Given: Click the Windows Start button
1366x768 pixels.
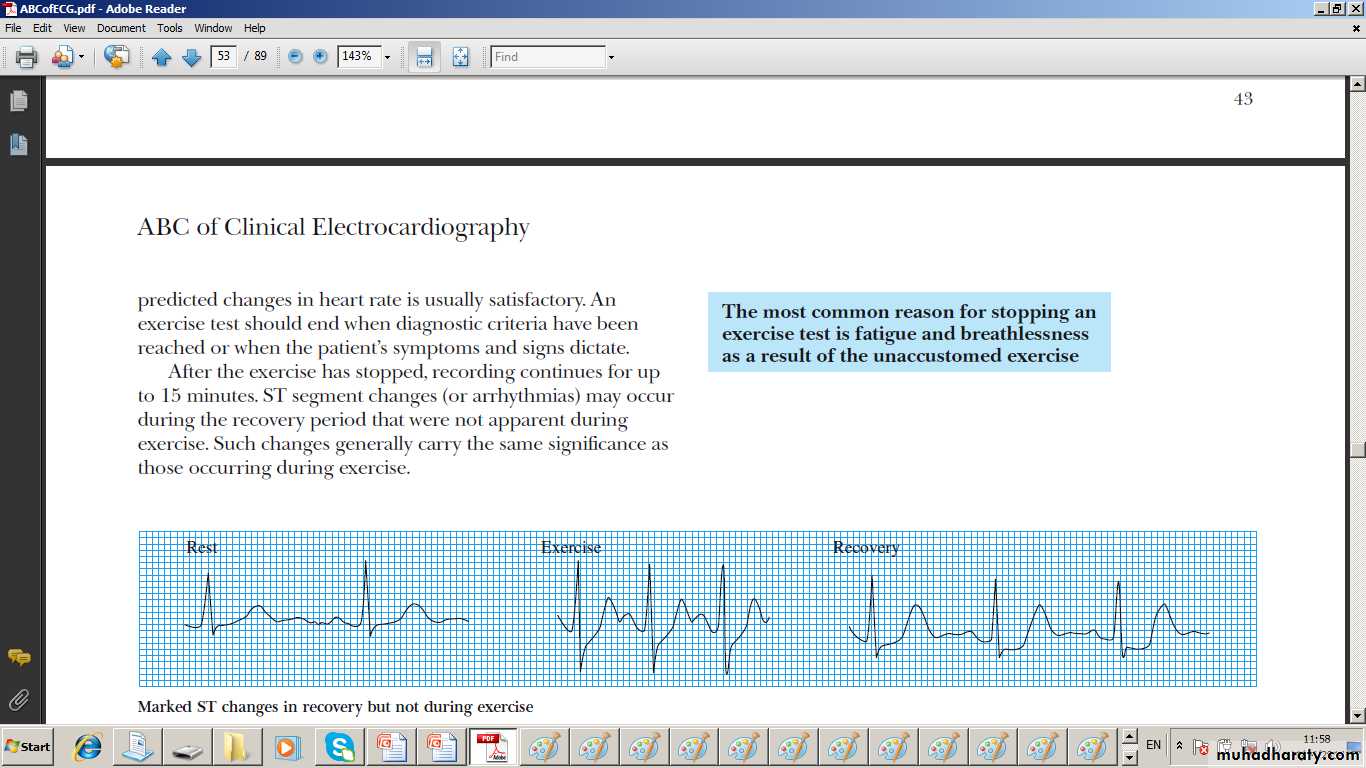Looking at the screenshot, I should (28, 746).
